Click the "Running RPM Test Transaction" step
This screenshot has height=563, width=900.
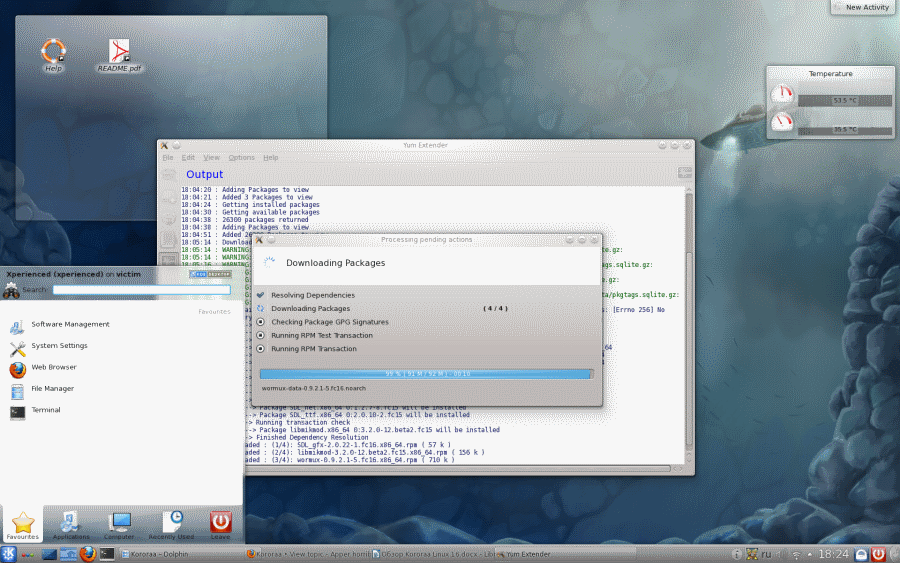tap(321, 336)
